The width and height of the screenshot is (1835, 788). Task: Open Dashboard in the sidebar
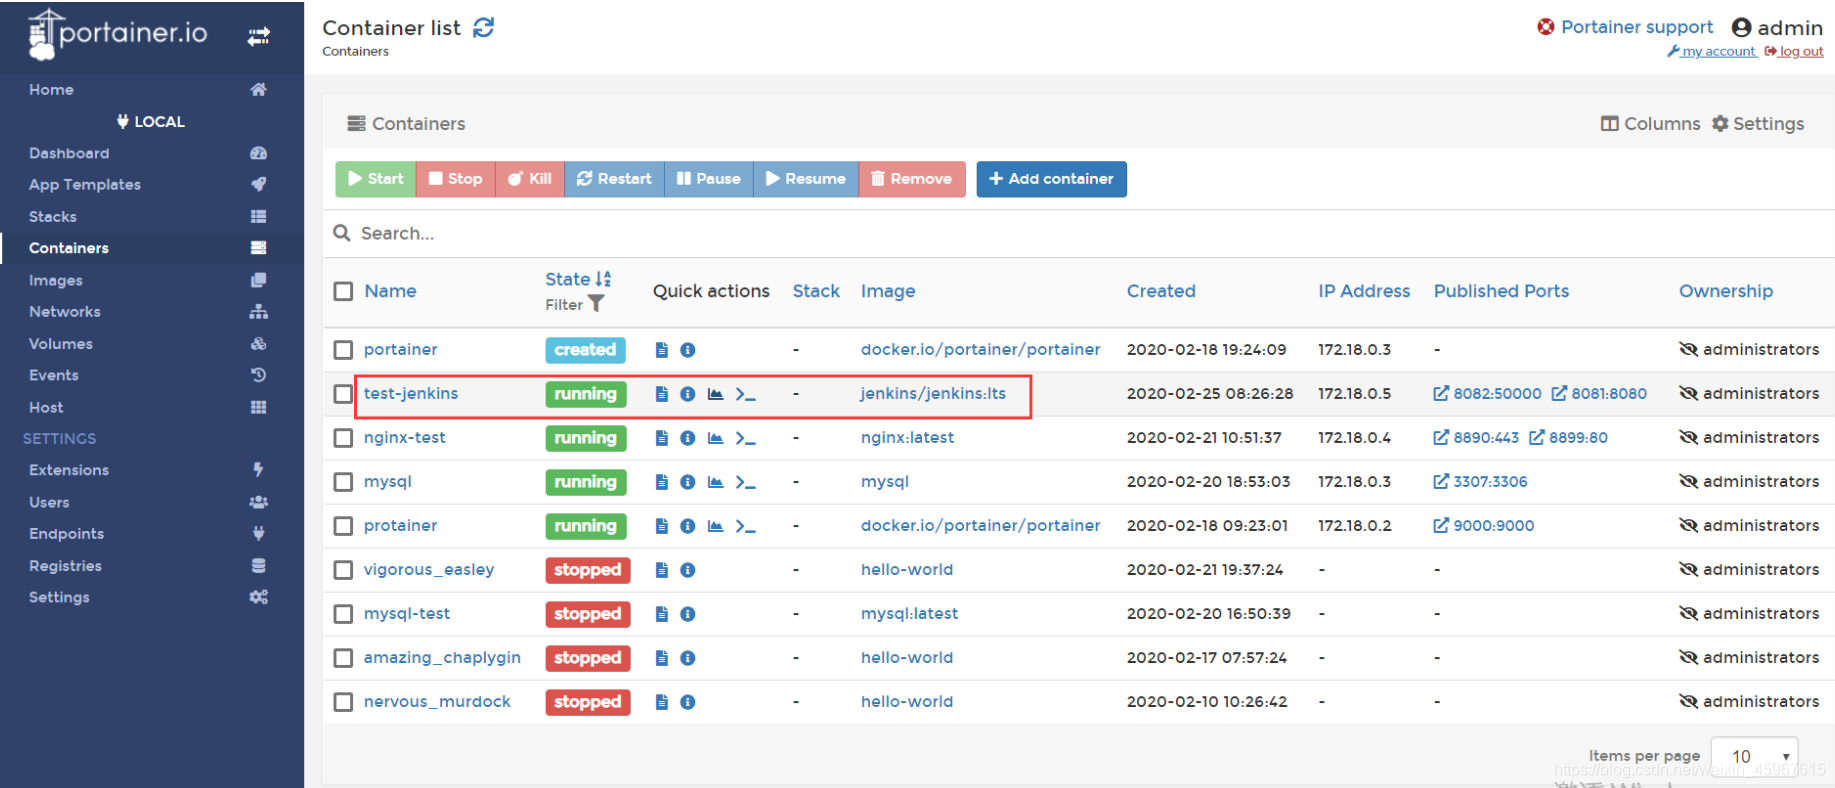pyautogui.click(x=69, y=153)
